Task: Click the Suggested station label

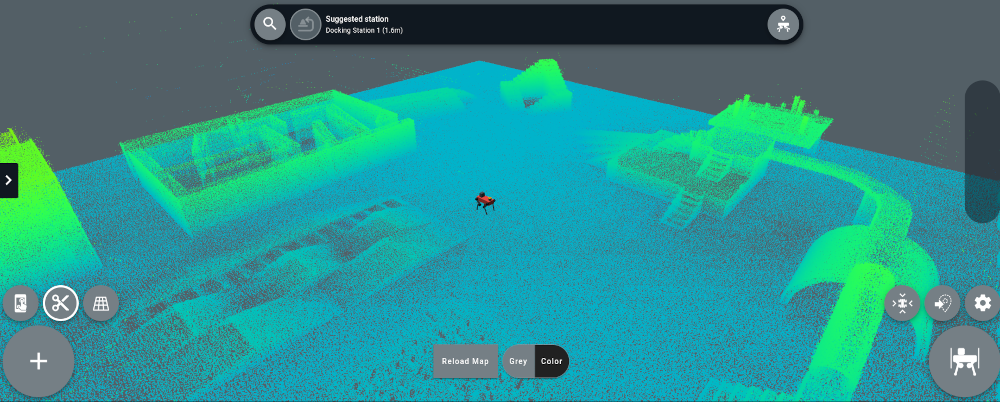Action: [357, 18]
